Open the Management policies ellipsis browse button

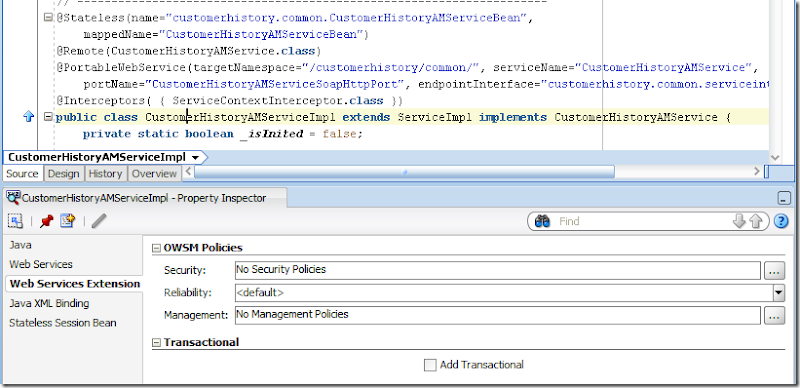click(x=774, y=316)
